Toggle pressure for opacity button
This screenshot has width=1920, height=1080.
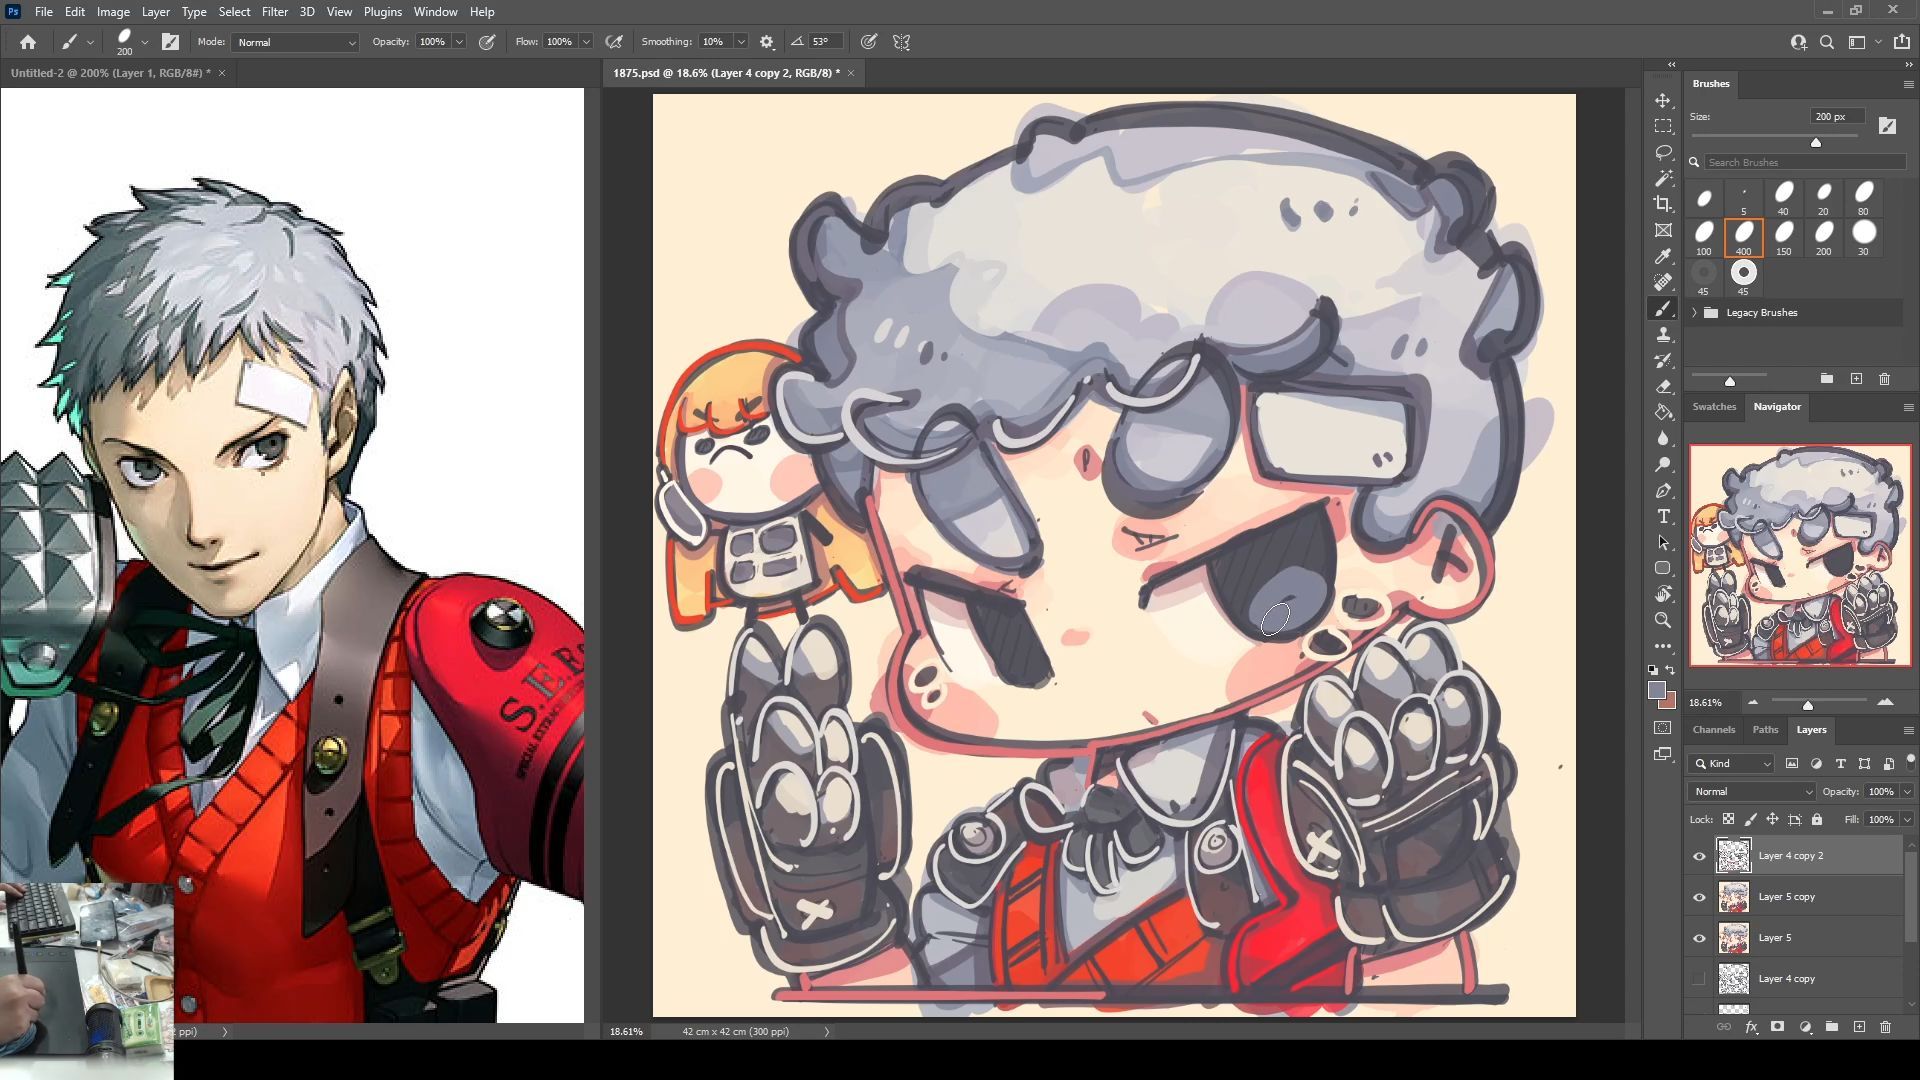487,42
